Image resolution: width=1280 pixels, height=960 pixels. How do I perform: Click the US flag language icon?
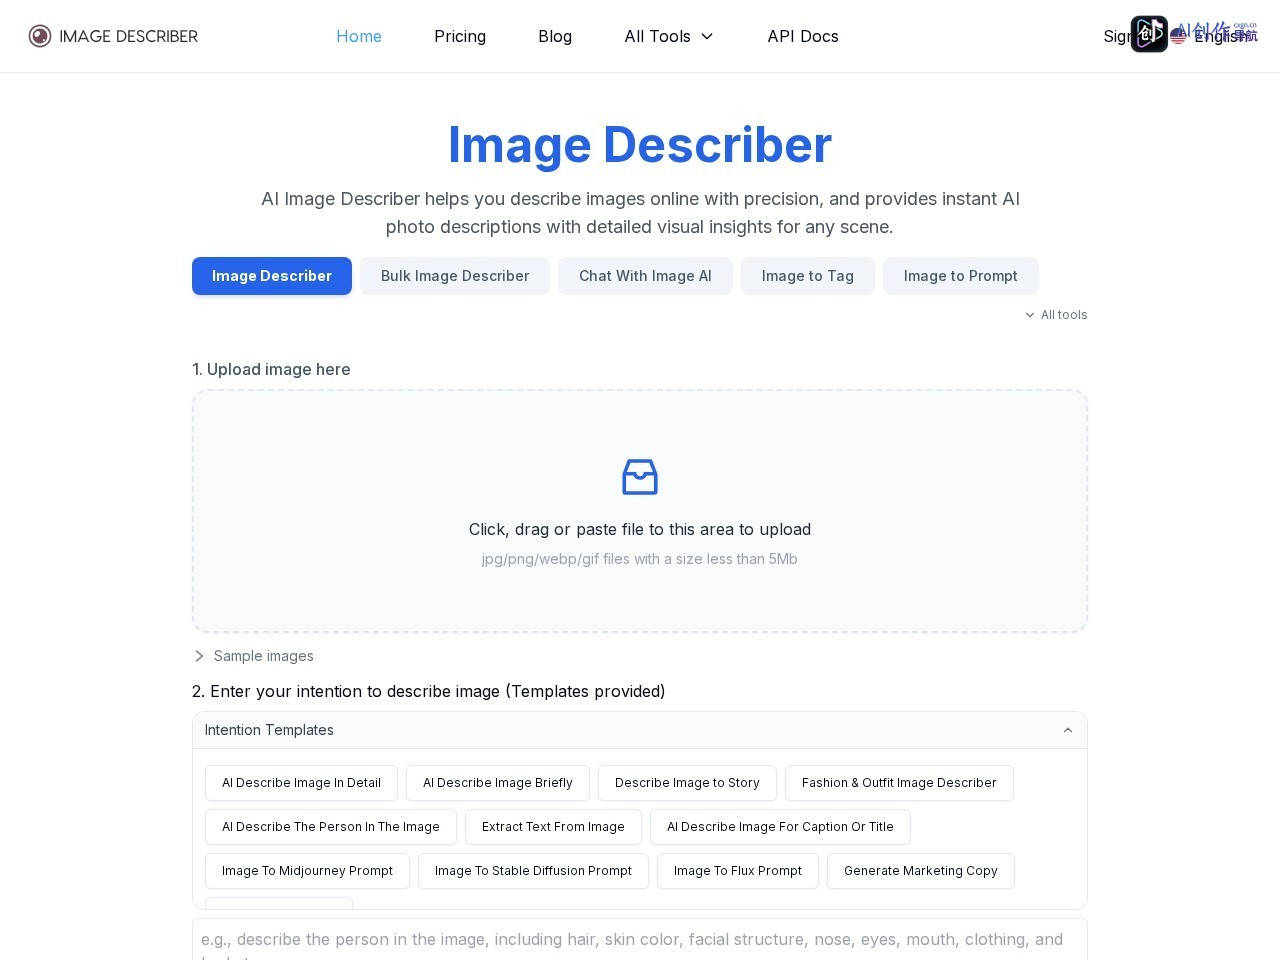(x=1178, y=36)
